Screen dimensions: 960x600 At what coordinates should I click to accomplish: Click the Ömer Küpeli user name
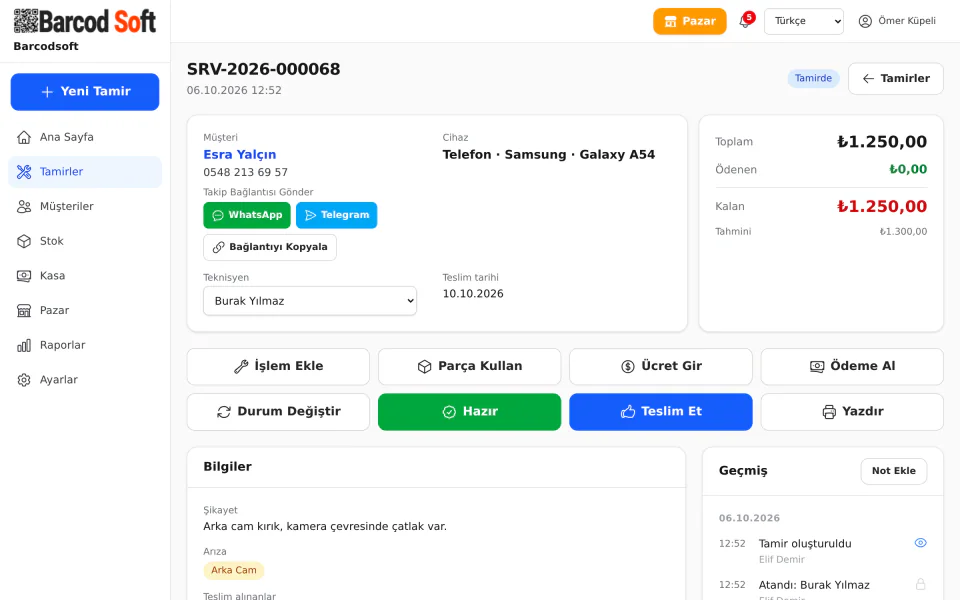tap(907, 21)
